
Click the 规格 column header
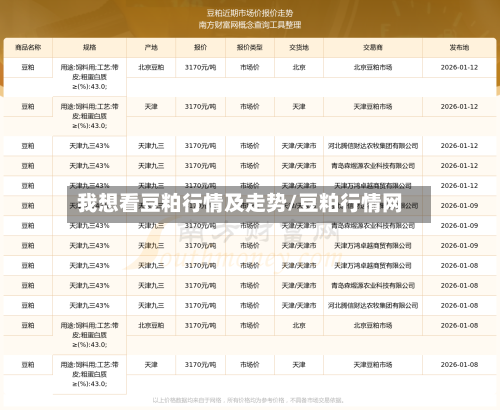pos(89,48)
